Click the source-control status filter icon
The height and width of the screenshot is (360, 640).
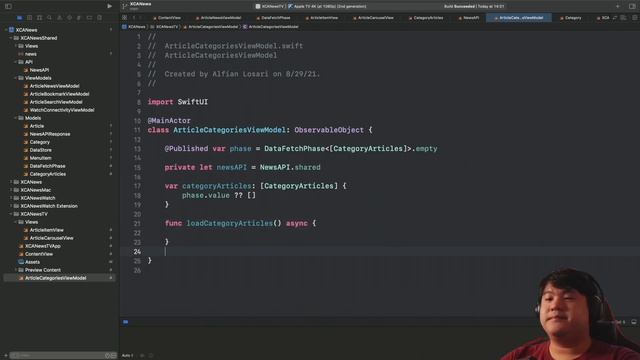coord(114,356)
